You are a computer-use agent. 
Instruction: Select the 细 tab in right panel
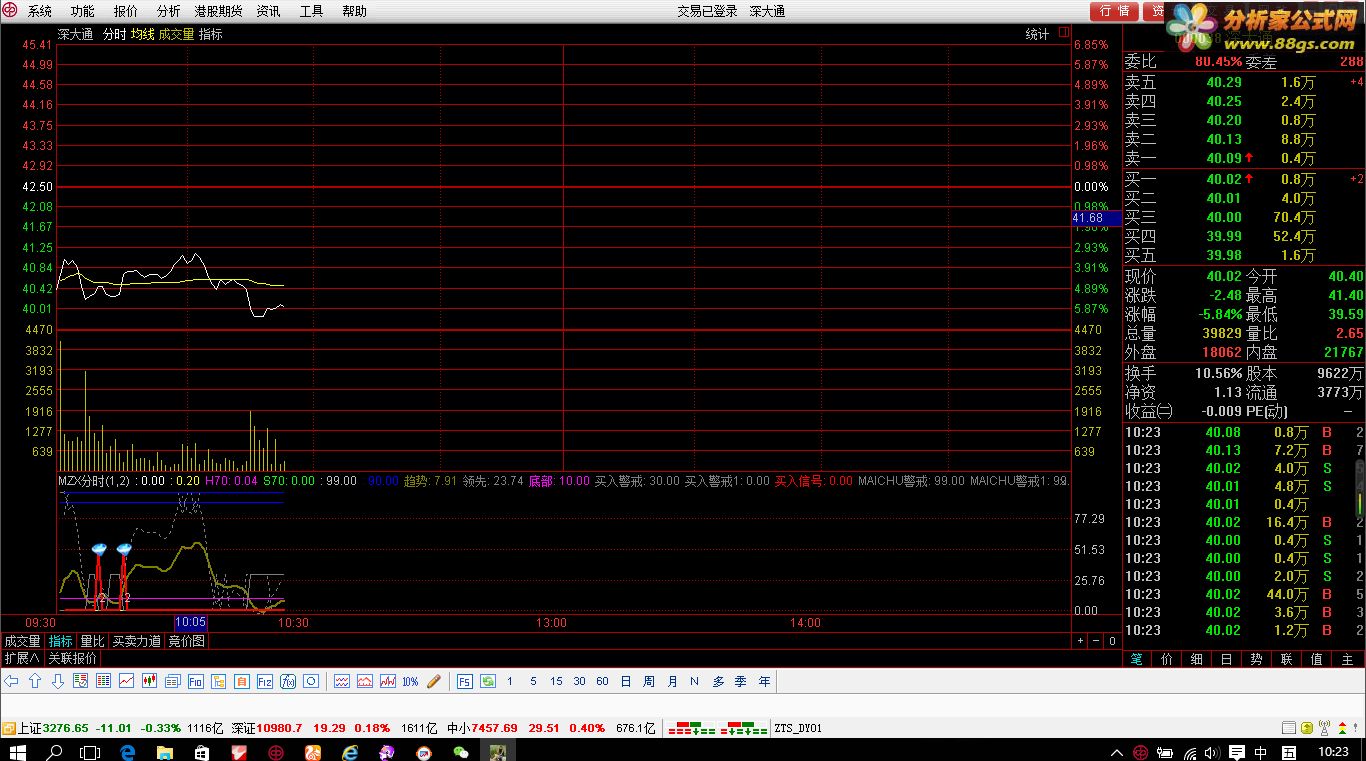1196,659
